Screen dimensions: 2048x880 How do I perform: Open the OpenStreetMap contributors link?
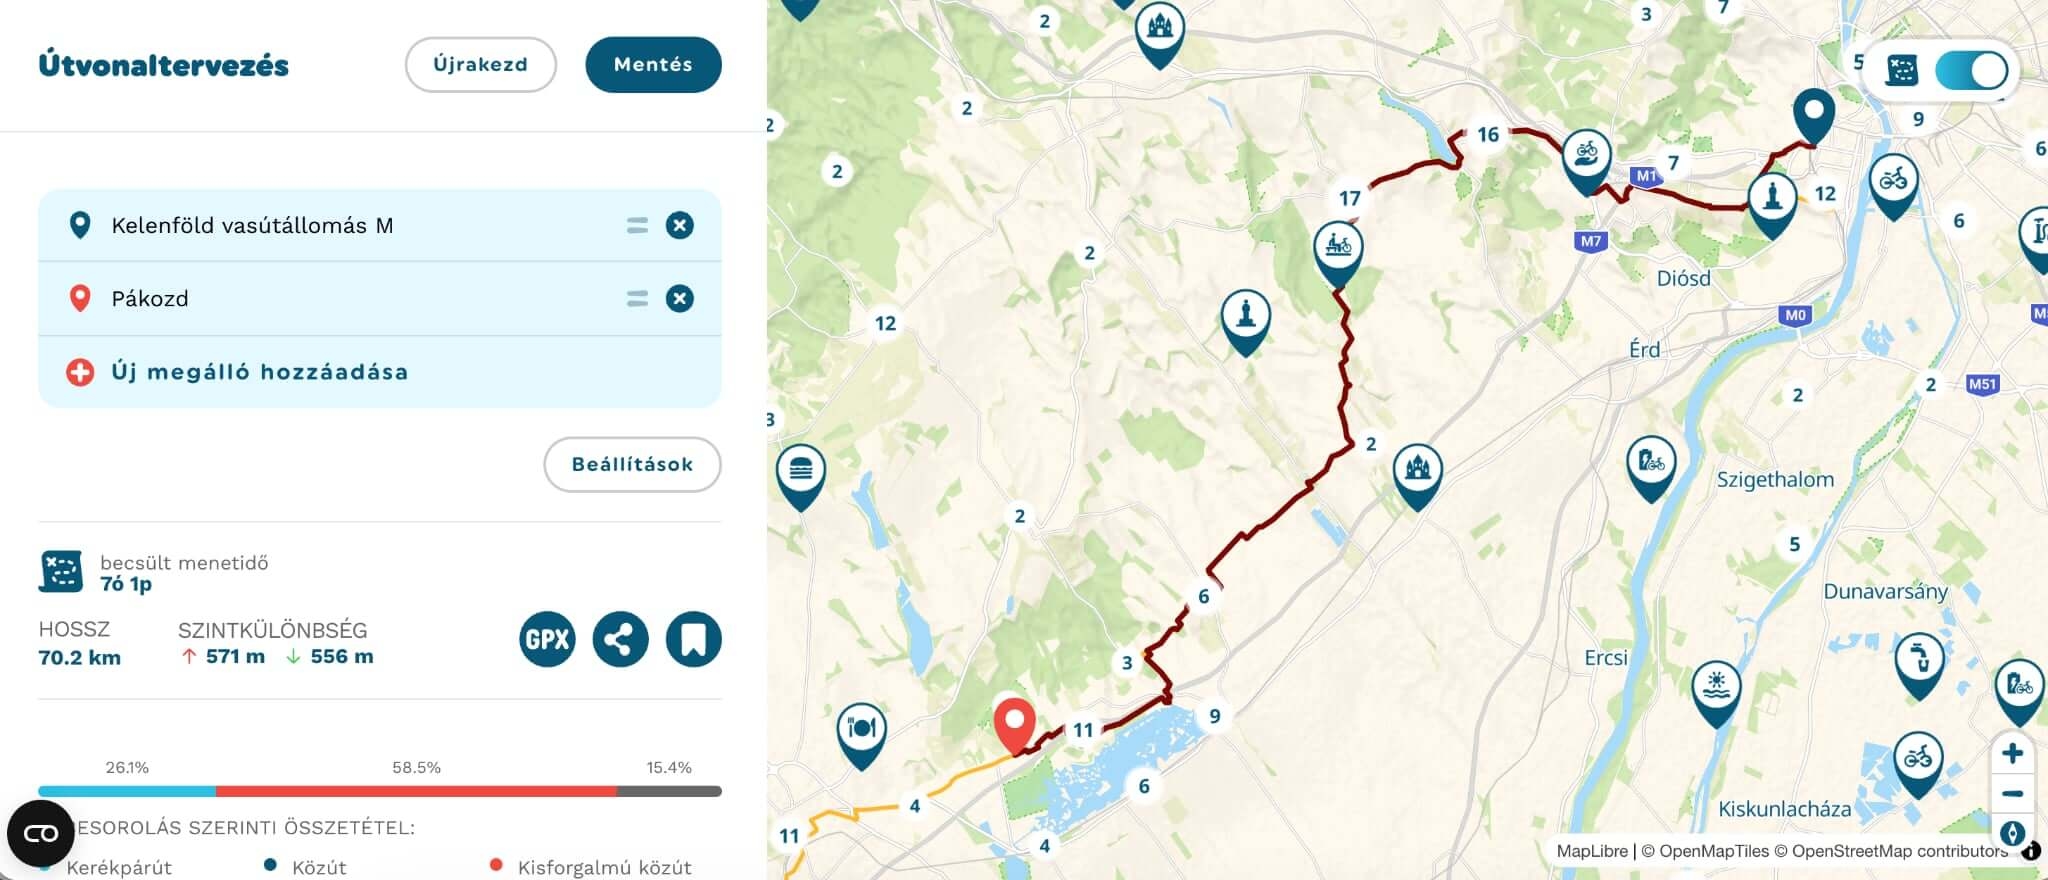[x=1899, y=851]
